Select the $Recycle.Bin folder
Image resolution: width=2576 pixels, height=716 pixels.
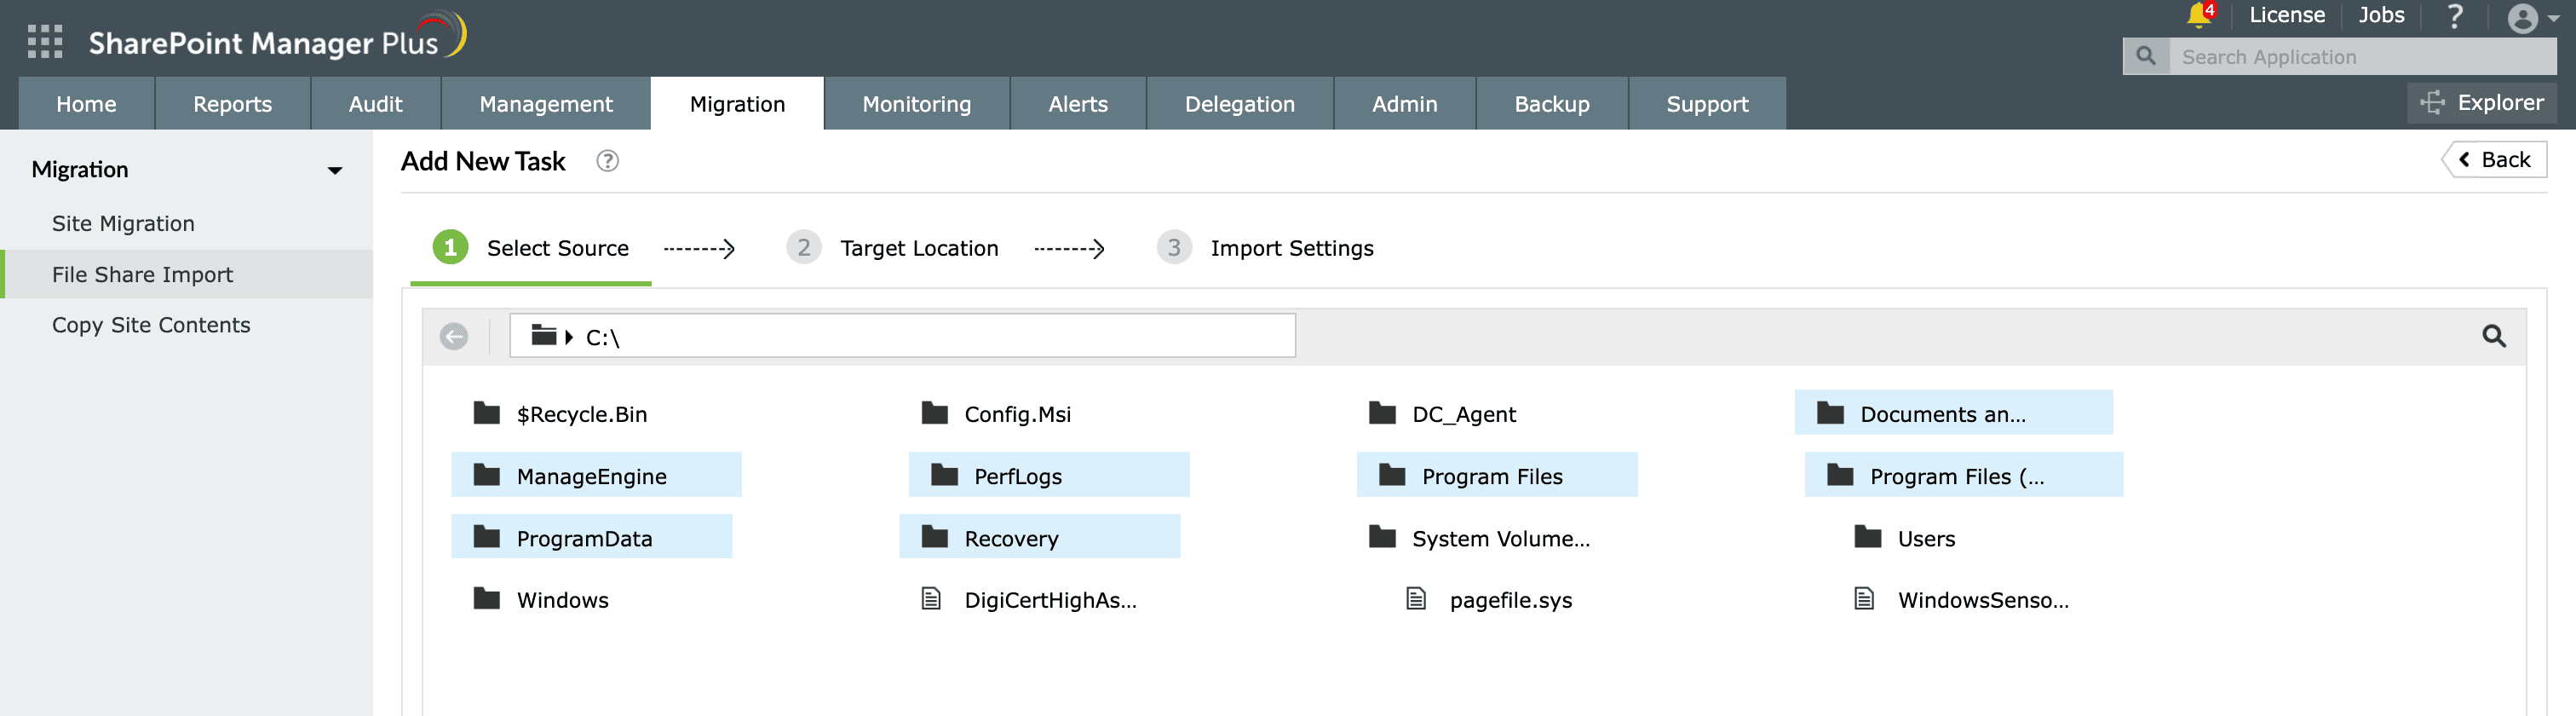pos(560,413)
